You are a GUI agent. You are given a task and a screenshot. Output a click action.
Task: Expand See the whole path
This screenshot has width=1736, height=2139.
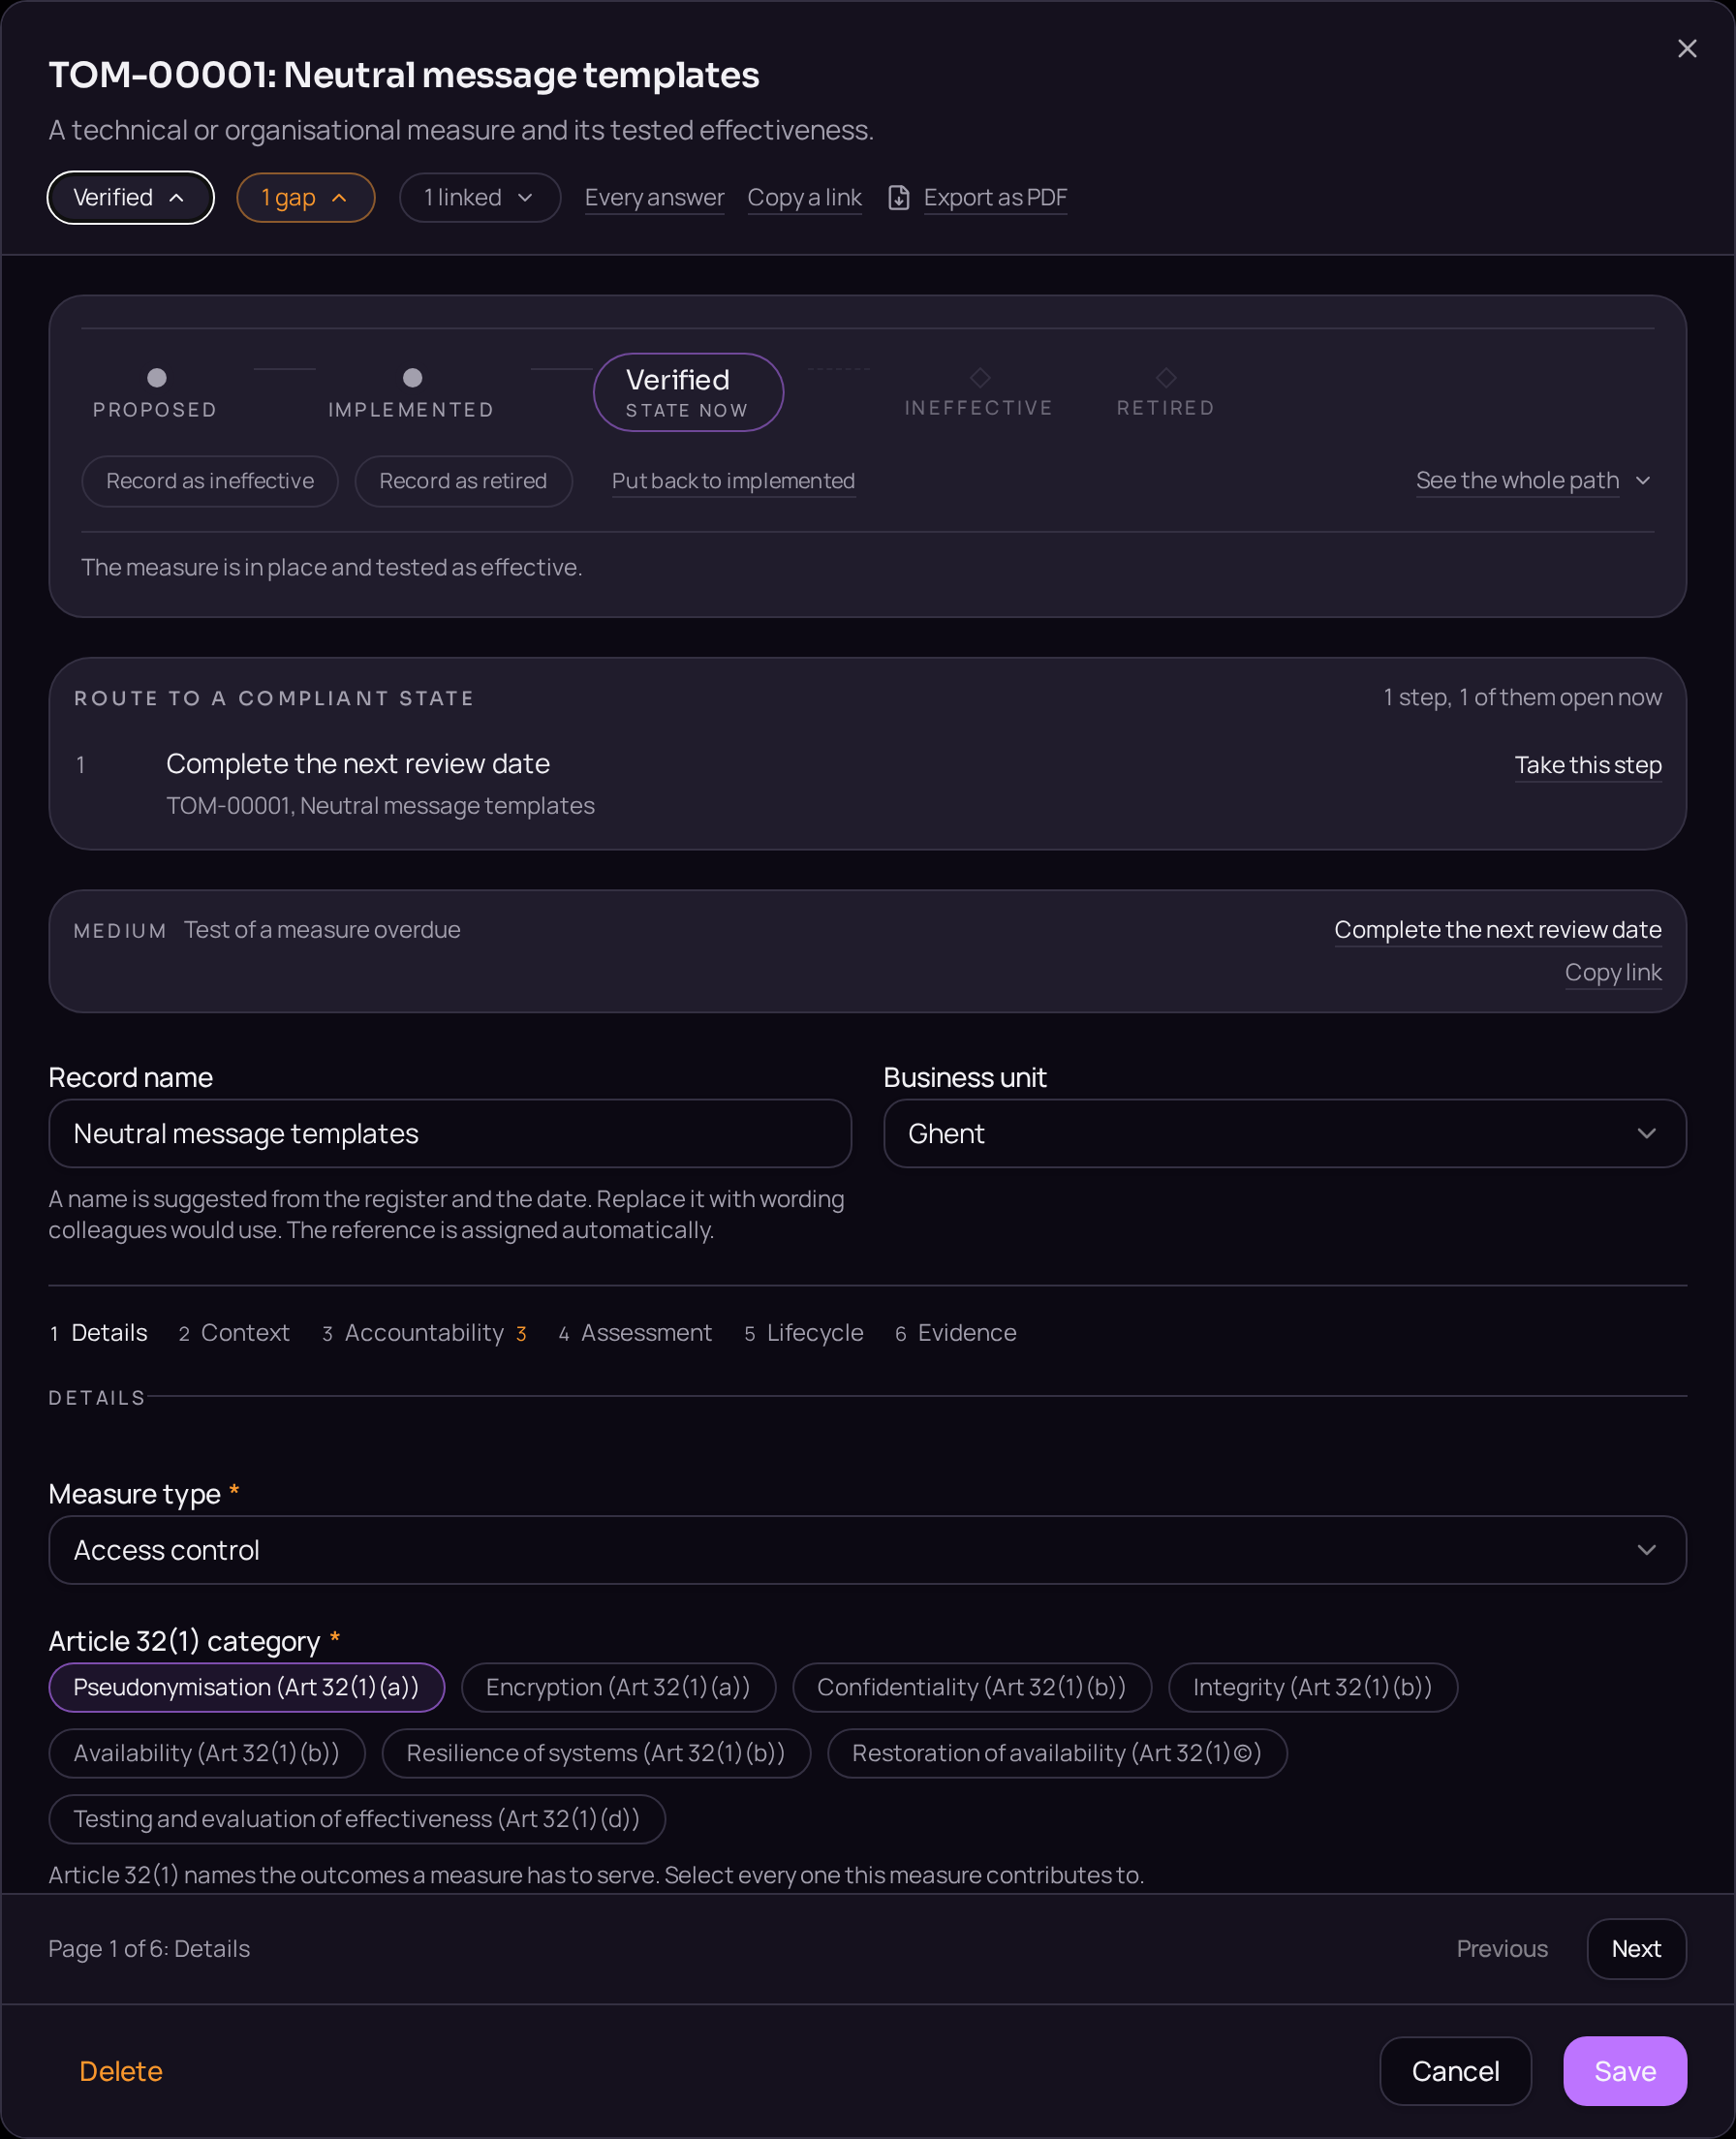(x=1533, y=481)
